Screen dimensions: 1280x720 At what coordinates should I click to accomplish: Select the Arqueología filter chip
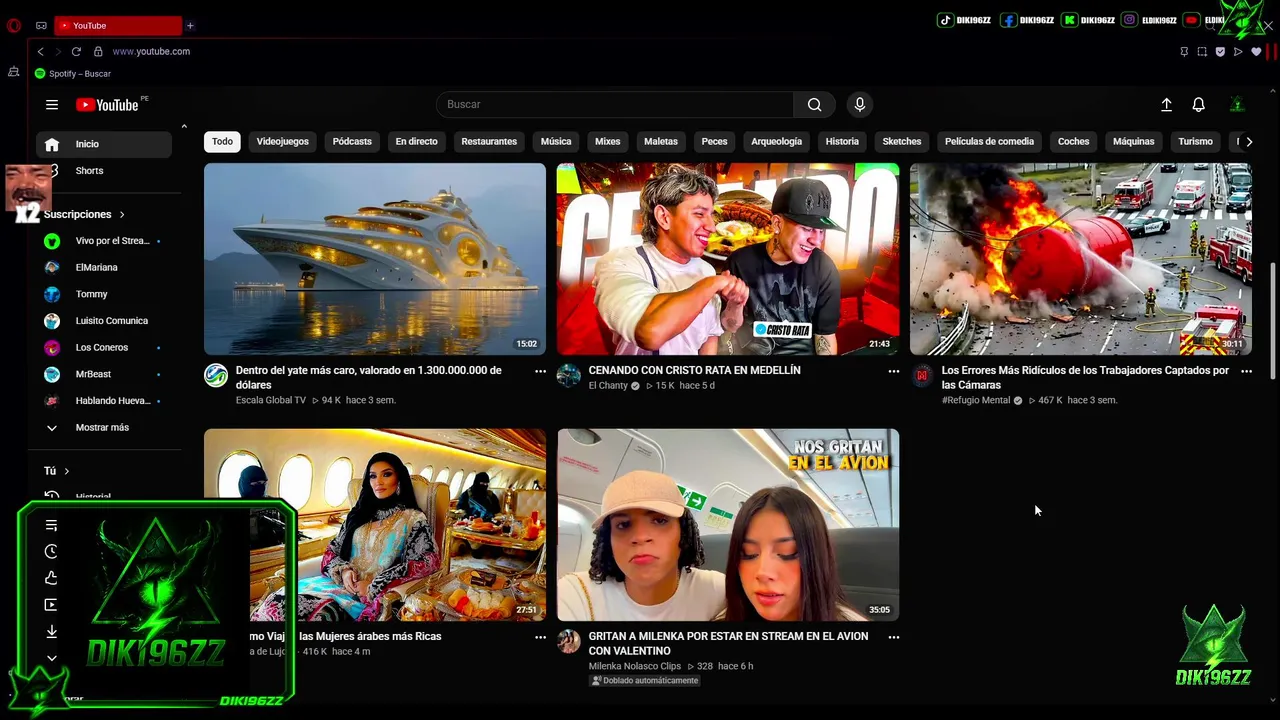776,142
